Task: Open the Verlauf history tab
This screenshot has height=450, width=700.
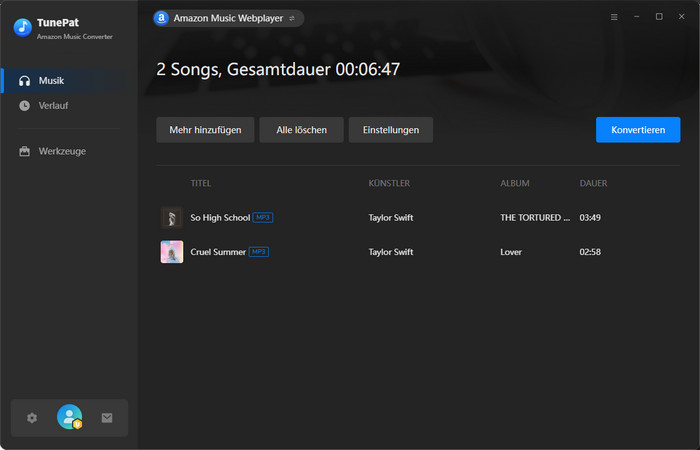Action: pos(53,105)
